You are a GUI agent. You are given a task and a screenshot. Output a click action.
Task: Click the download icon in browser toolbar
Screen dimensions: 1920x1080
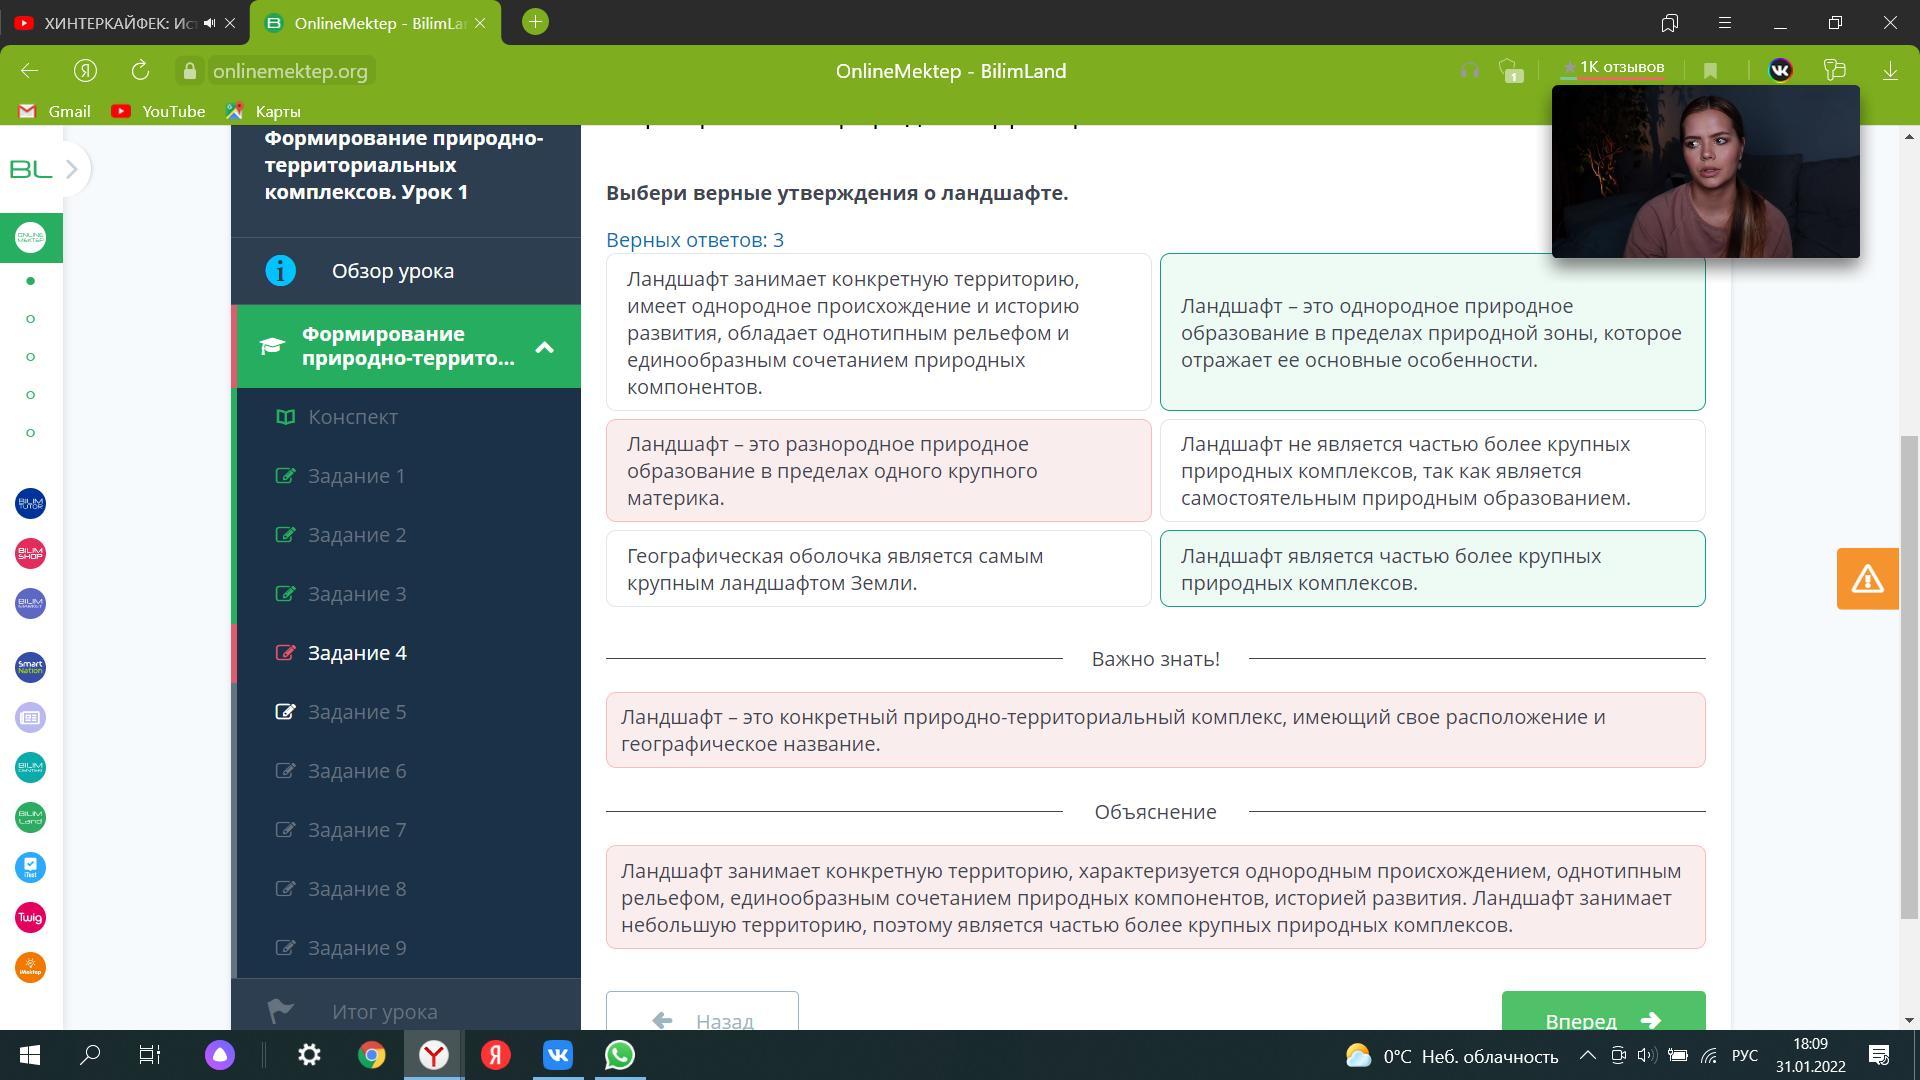(x=1894, y=71)
